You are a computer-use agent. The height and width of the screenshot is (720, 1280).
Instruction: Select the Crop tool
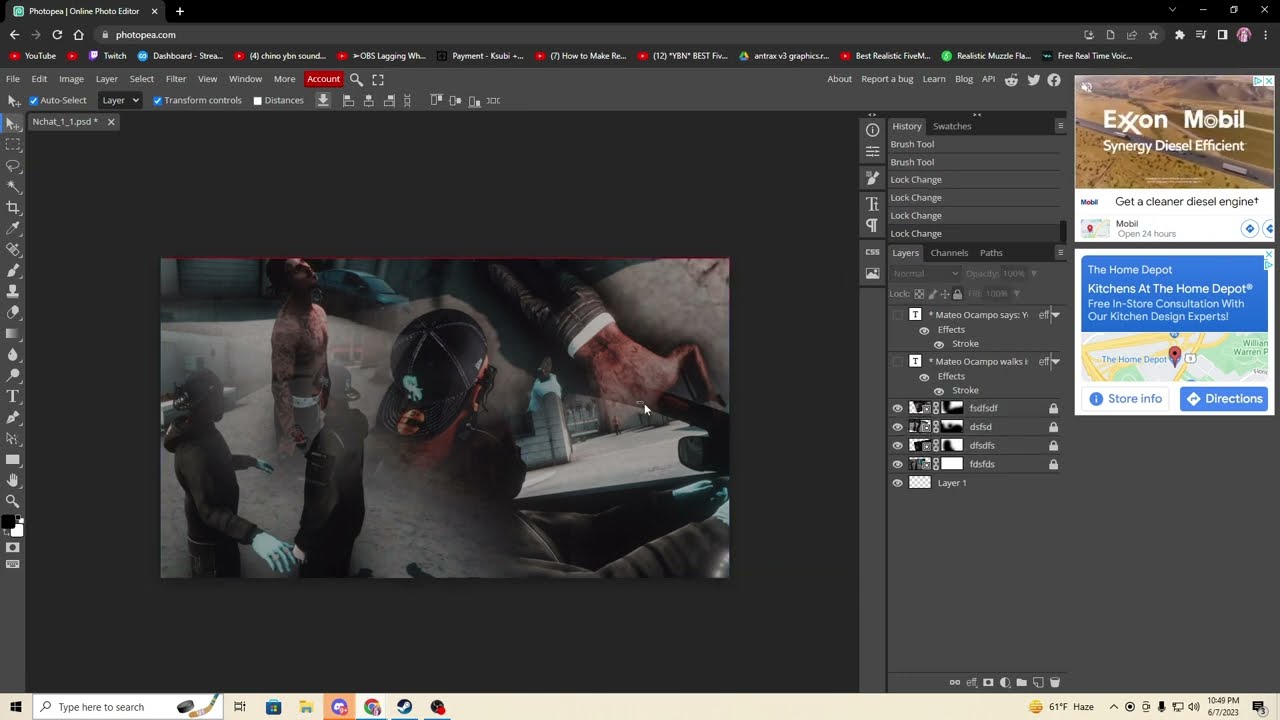click(13, 207)
